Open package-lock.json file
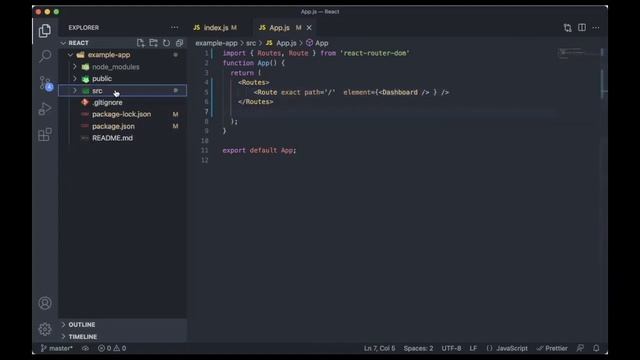 121,114
